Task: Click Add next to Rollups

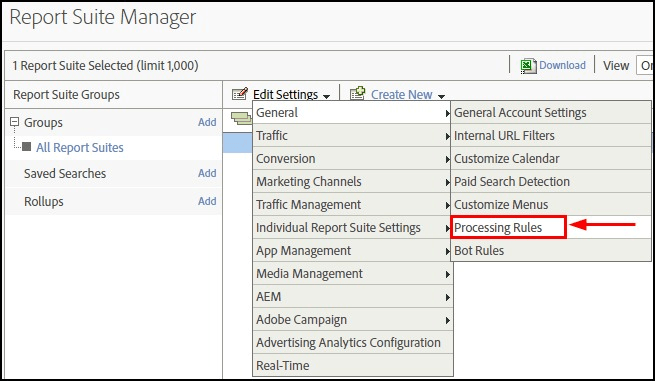Action: [207, 201]
